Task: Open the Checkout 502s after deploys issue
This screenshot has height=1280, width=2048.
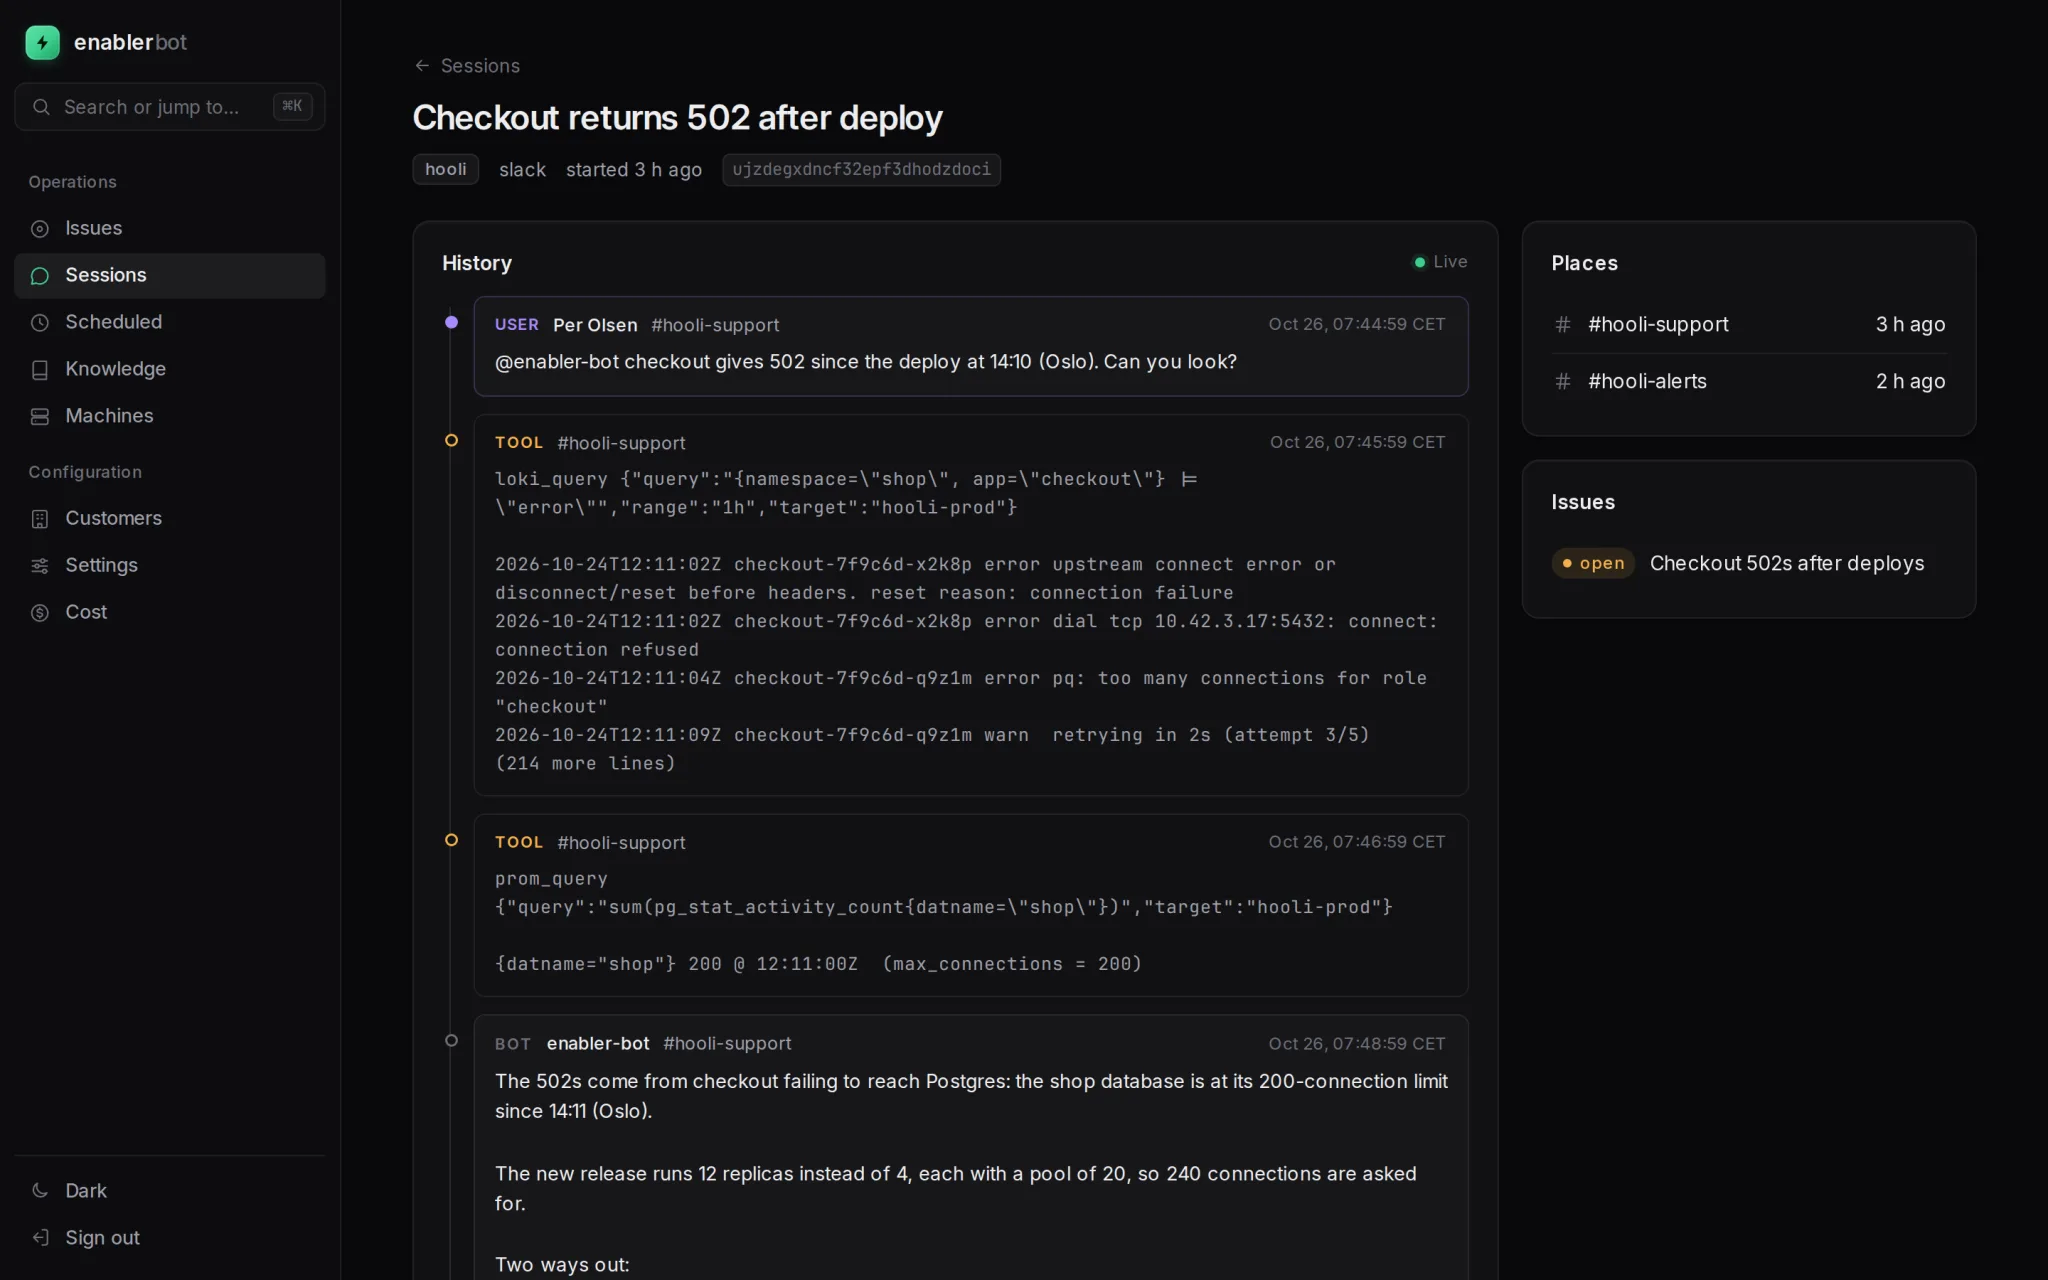Action: point(1786,563)
